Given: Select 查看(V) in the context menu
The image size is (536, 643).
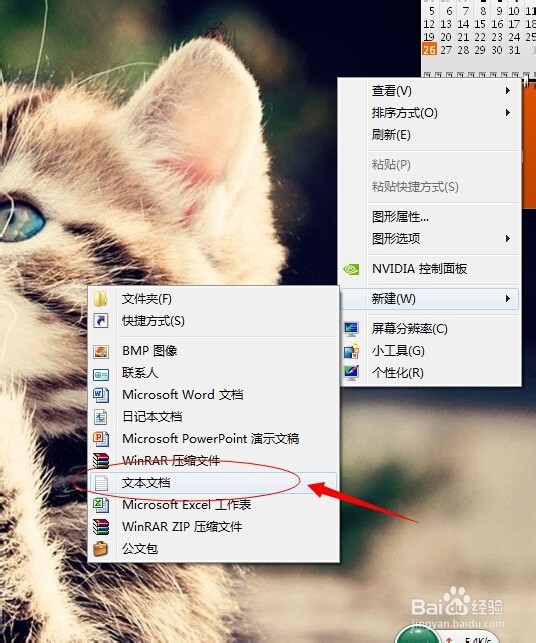Looking at the screenshot, I should click(x=429, y=91).
